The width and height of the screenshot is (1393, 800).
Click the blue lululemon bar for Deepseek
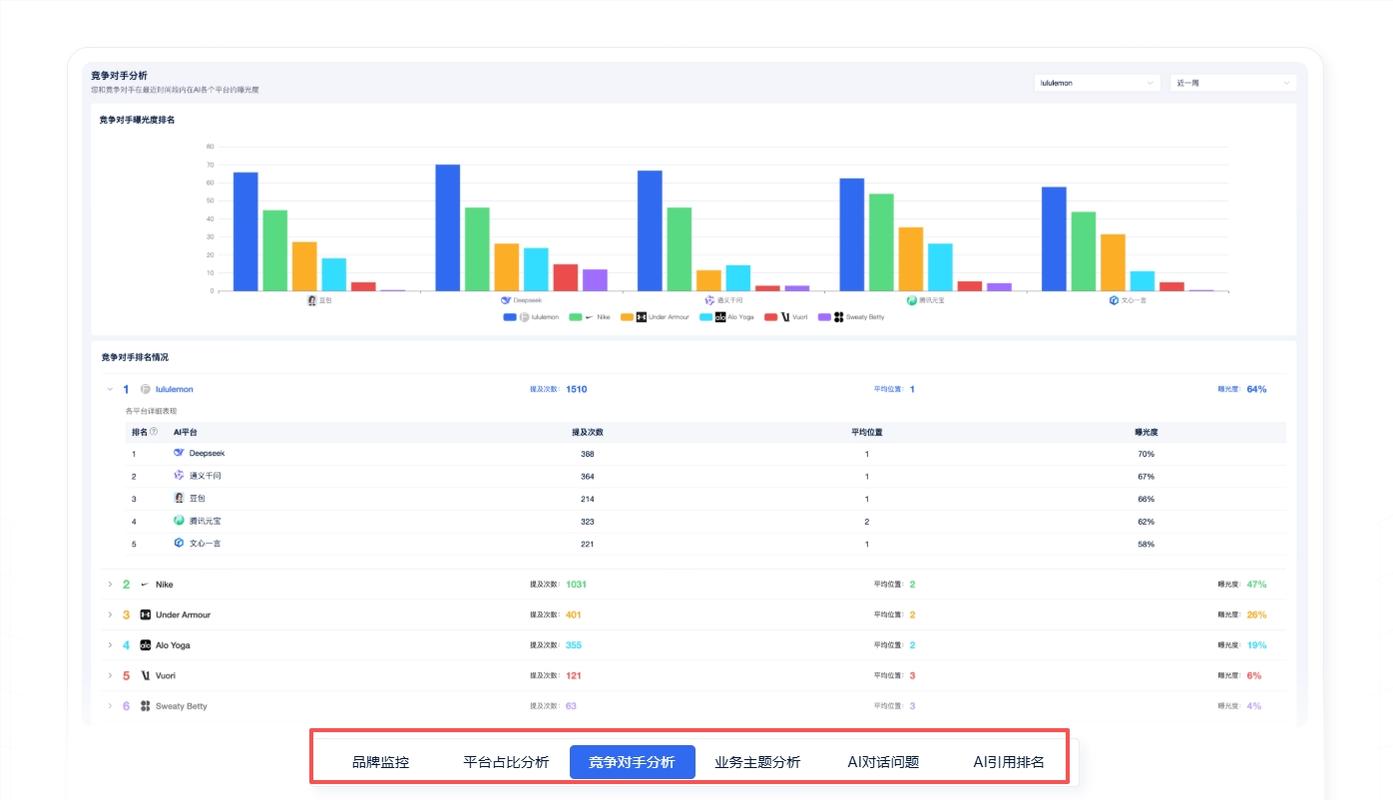(x=448, y=228)
